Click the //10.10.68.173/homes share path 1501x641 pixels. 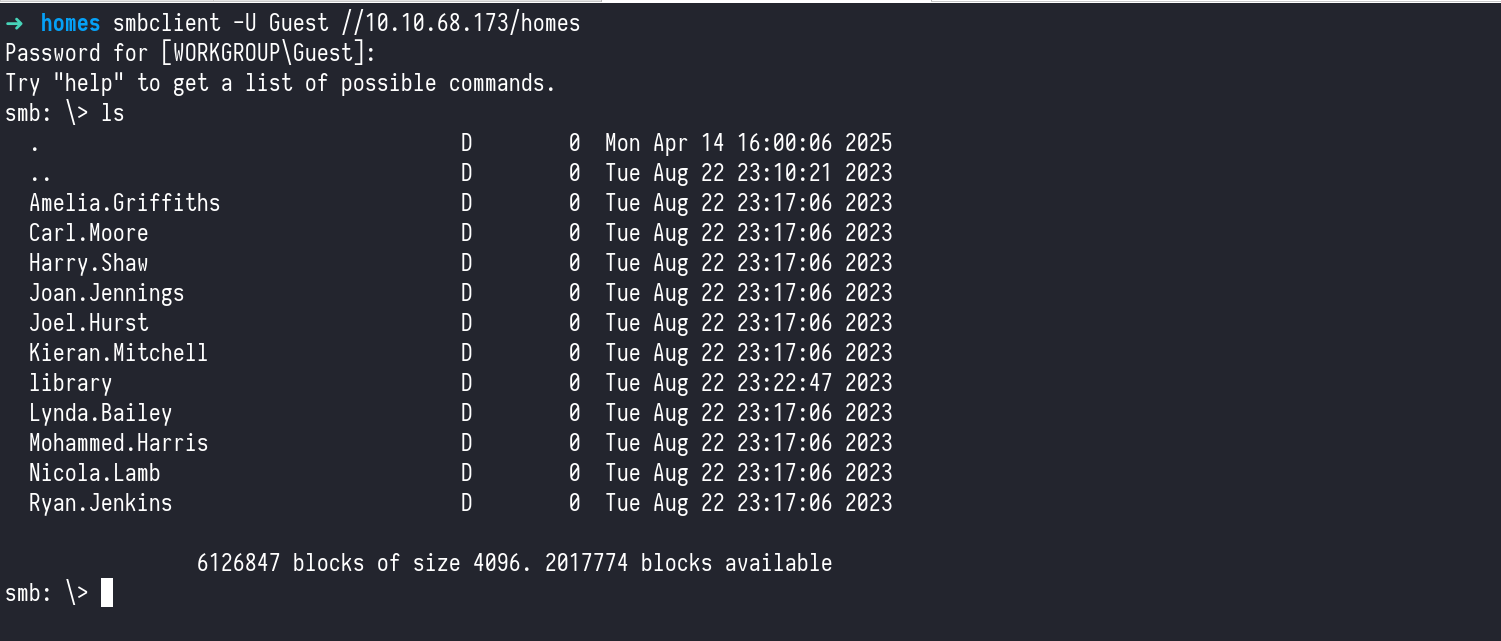coord(448,23)
